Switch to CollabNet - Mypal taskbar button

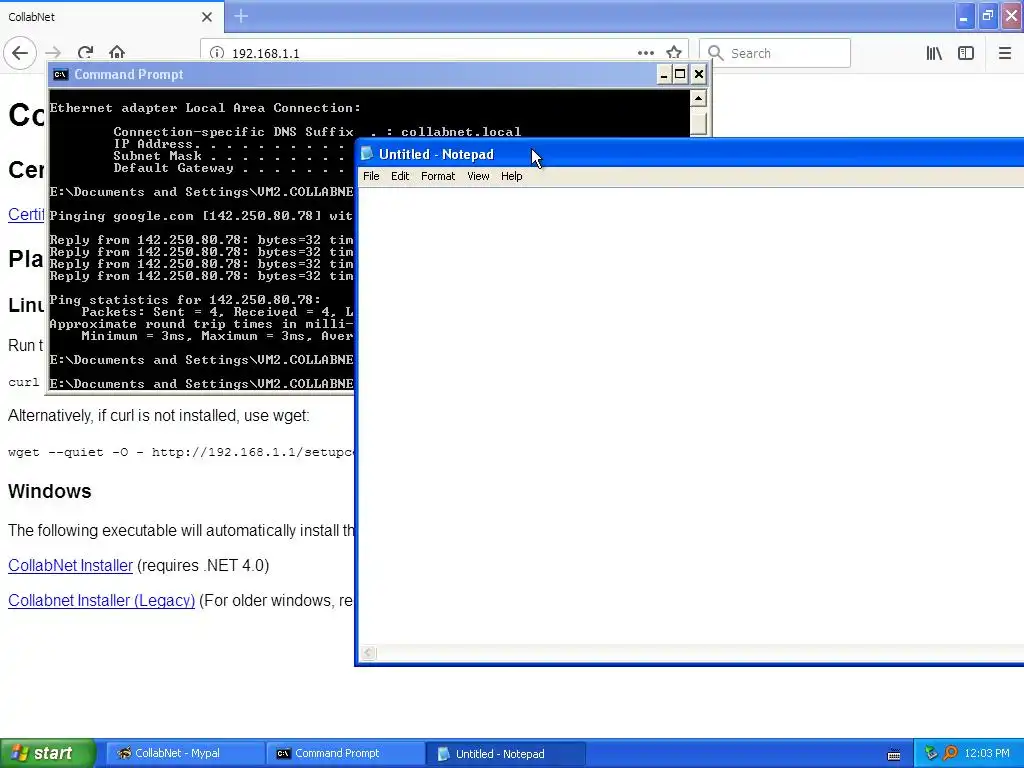[x=185, y=754]
